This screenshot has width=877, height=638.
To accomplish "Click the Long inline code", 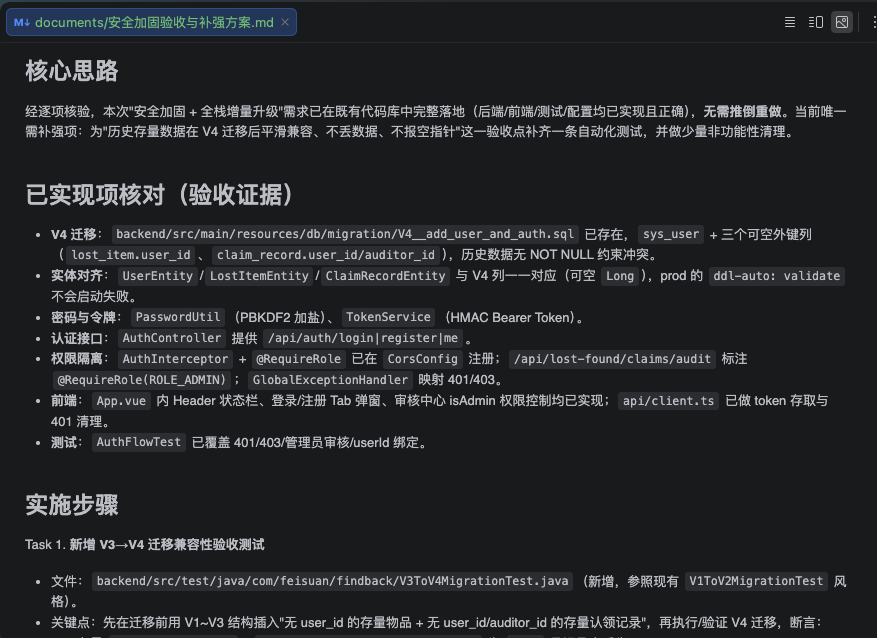I will click(x=620, y=276).
